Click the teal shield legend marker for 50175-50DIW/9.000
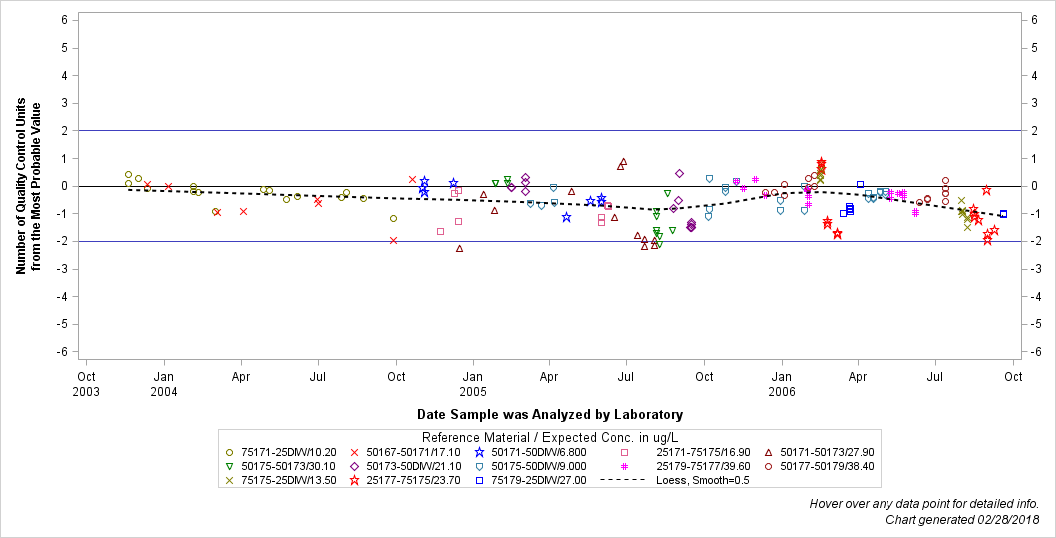Screen dimensions: 1056x538 (480, 466)
